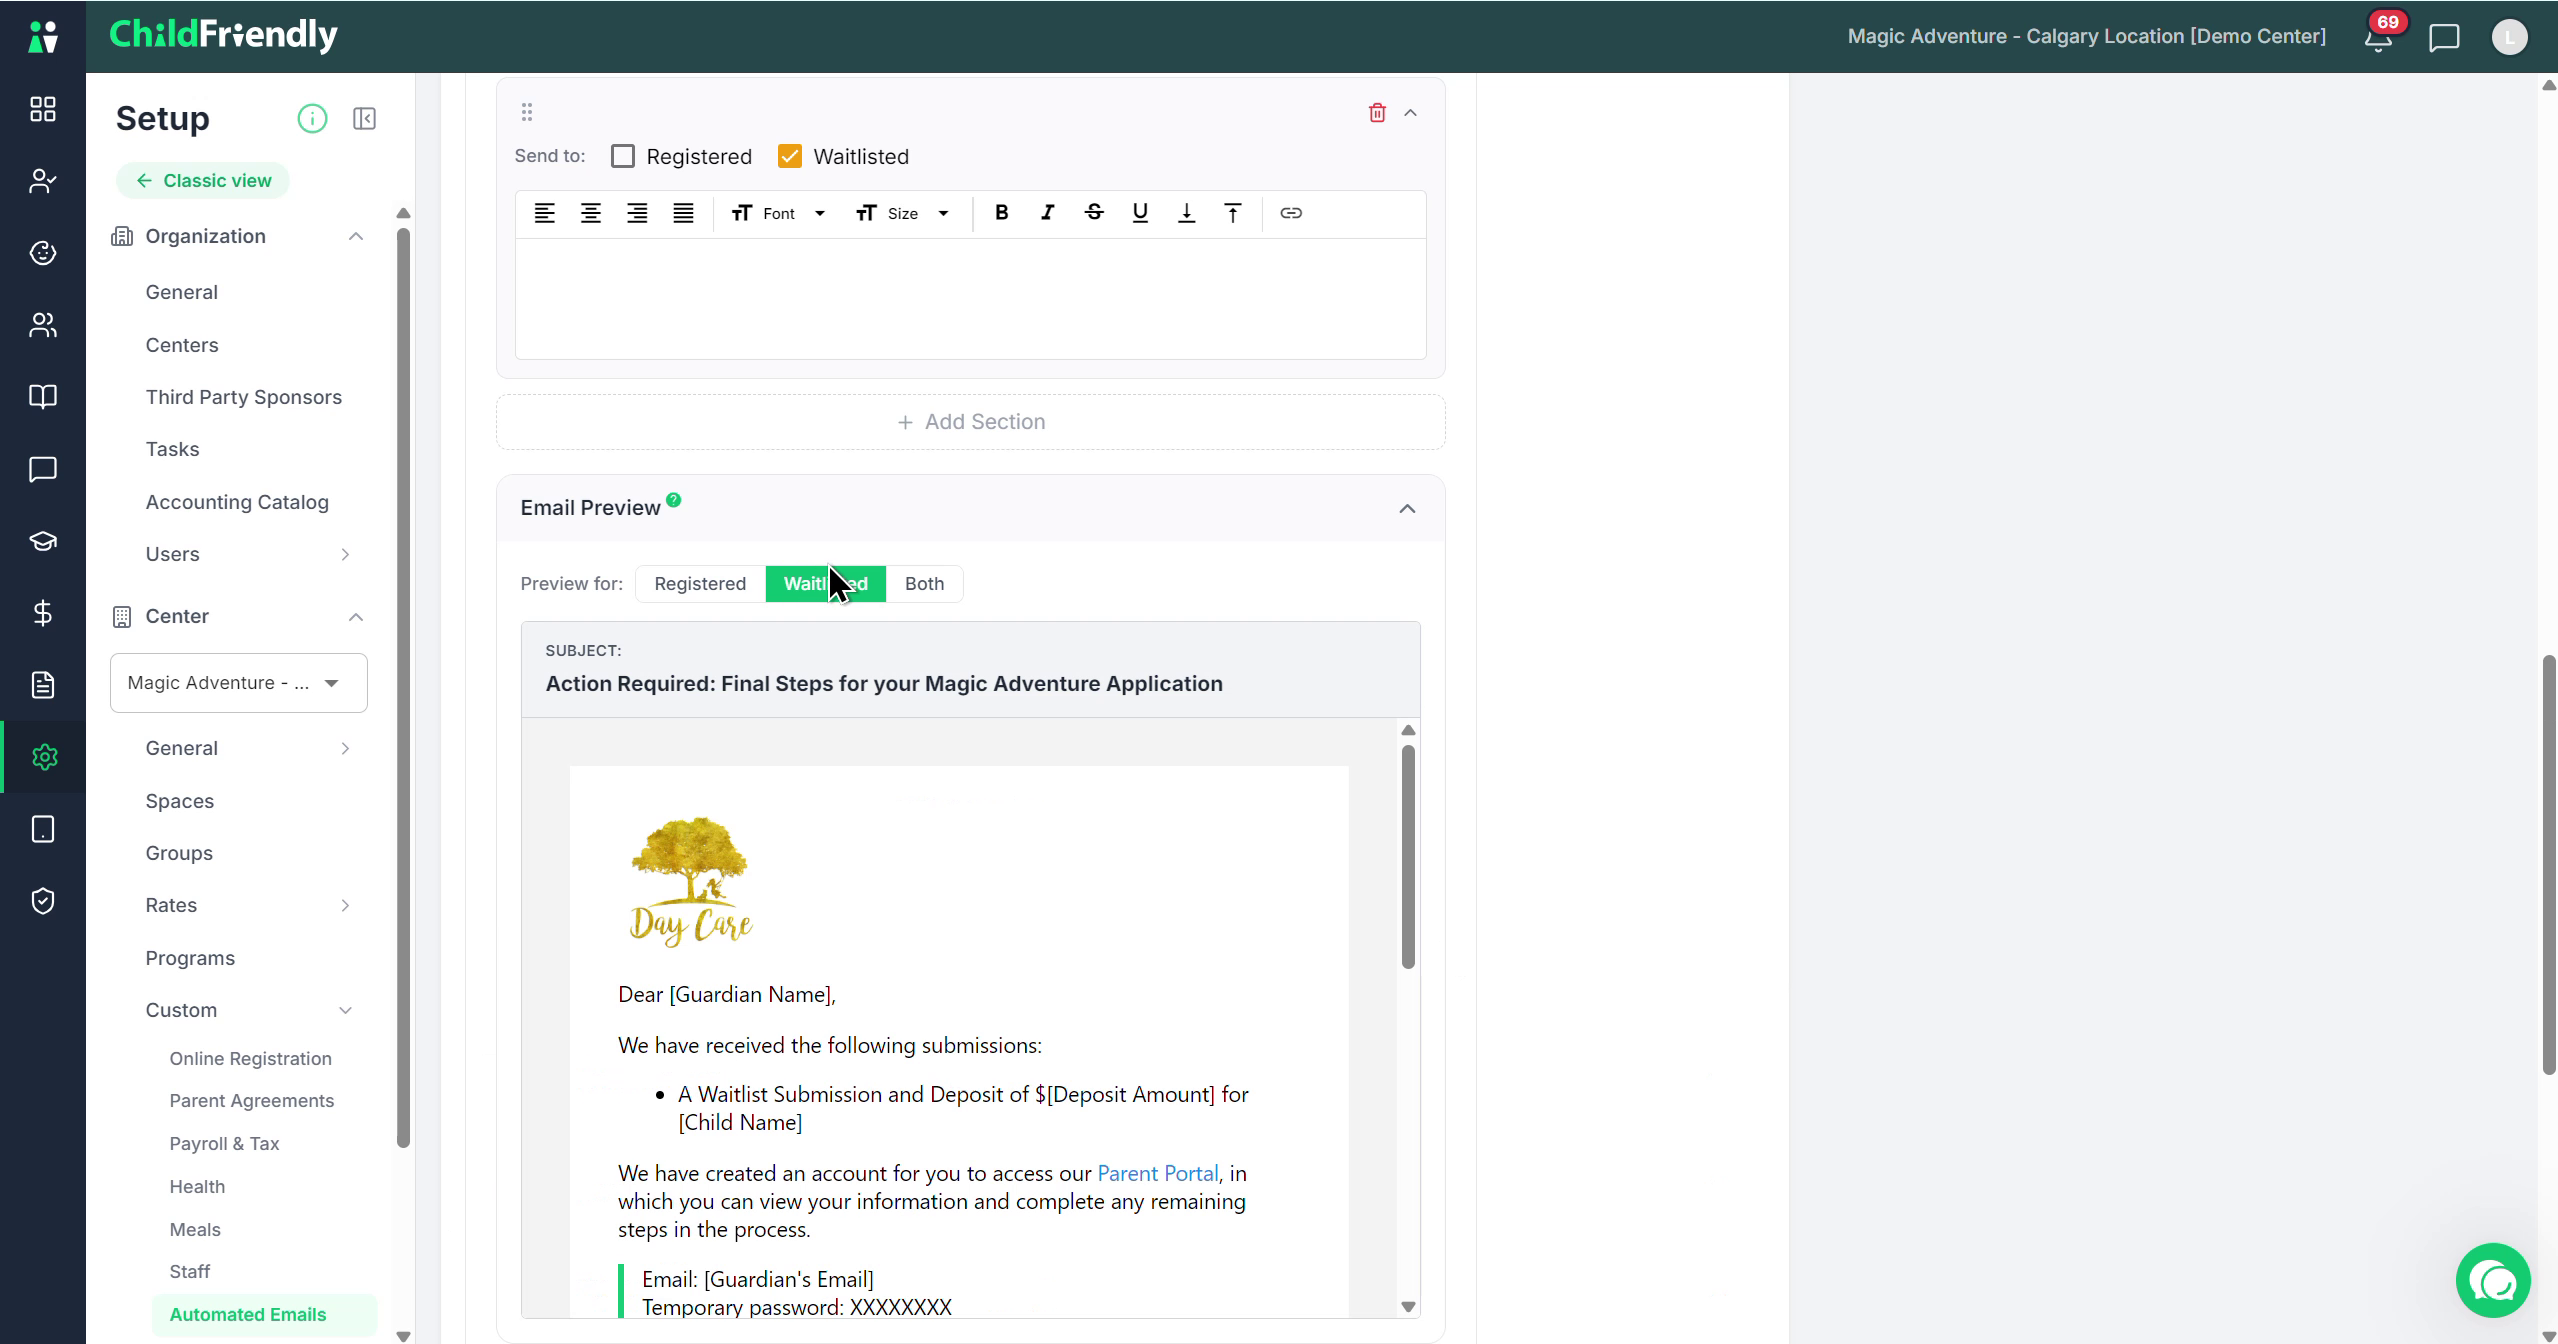Switch preview to Registered tab
2558x1344 pixels.
tap(700, 584)
